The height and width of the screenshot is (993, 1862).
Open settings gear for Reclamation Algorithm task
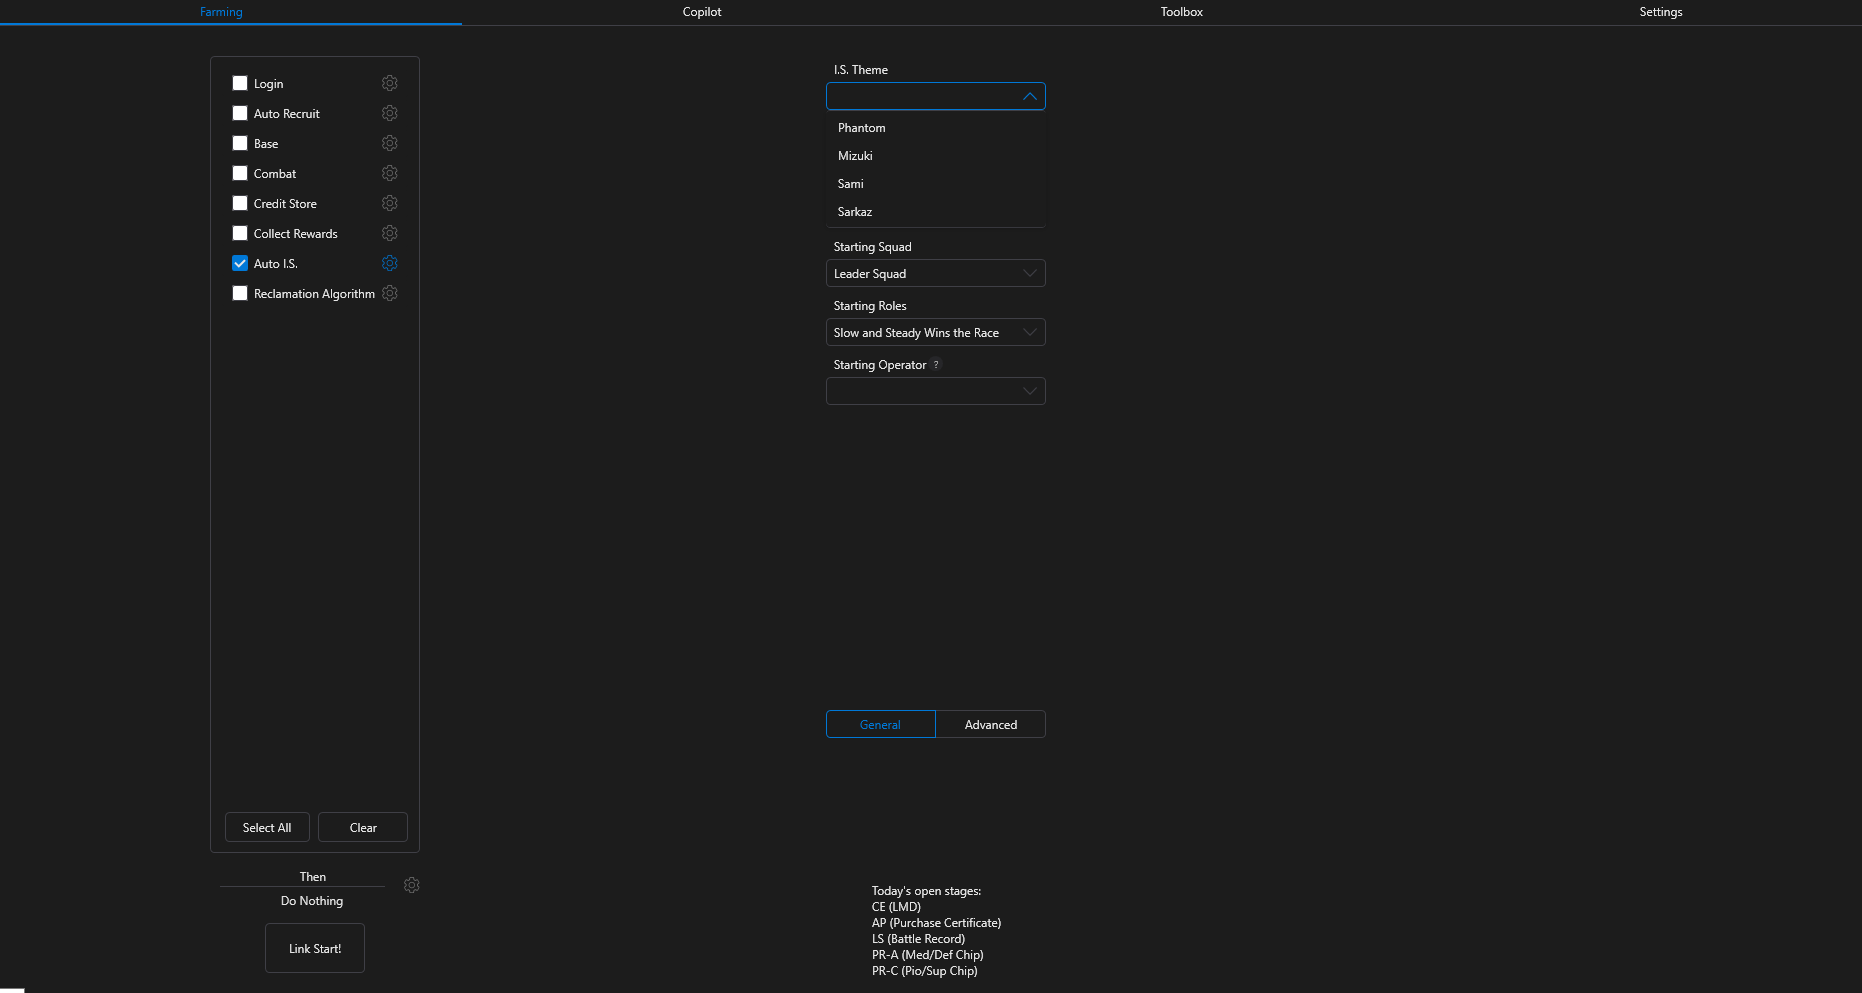click(390, 293)
